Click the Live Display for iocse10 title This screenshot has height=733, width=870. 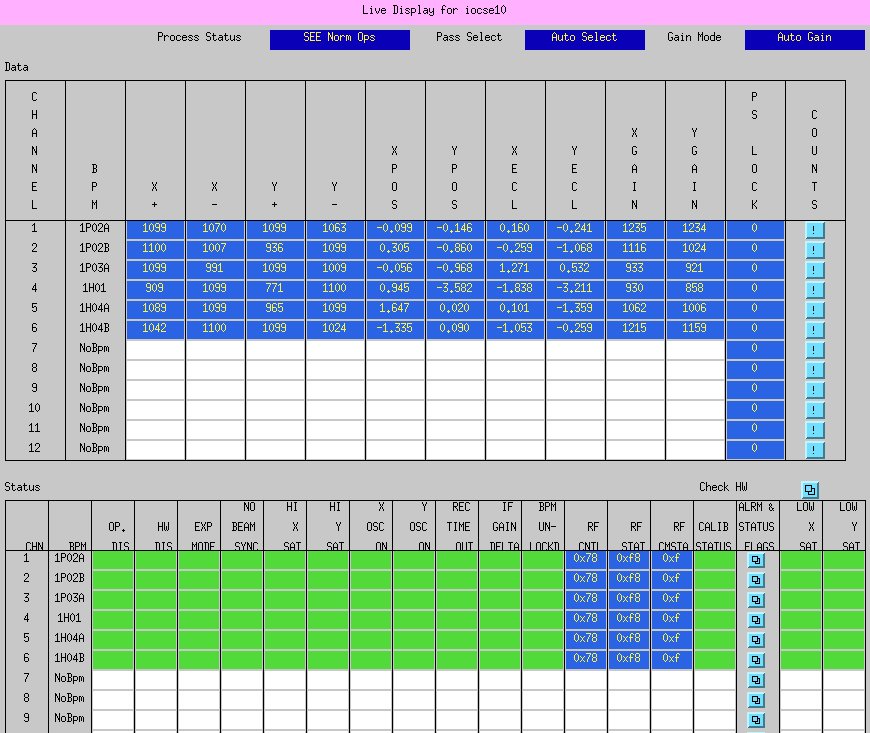(434, 10)
